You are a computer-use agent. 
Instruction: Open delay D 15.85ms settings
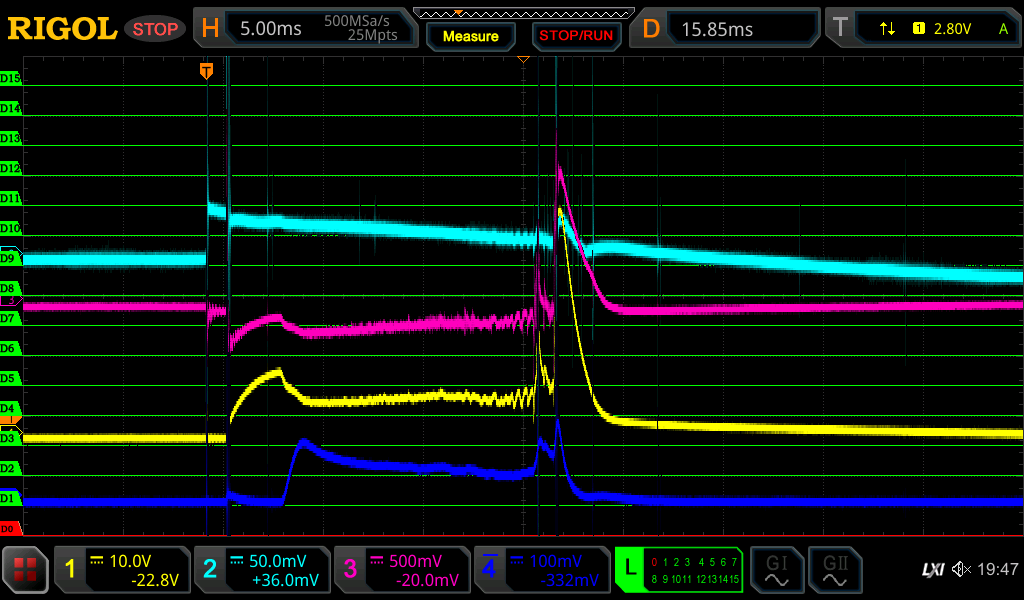(728, 29)
